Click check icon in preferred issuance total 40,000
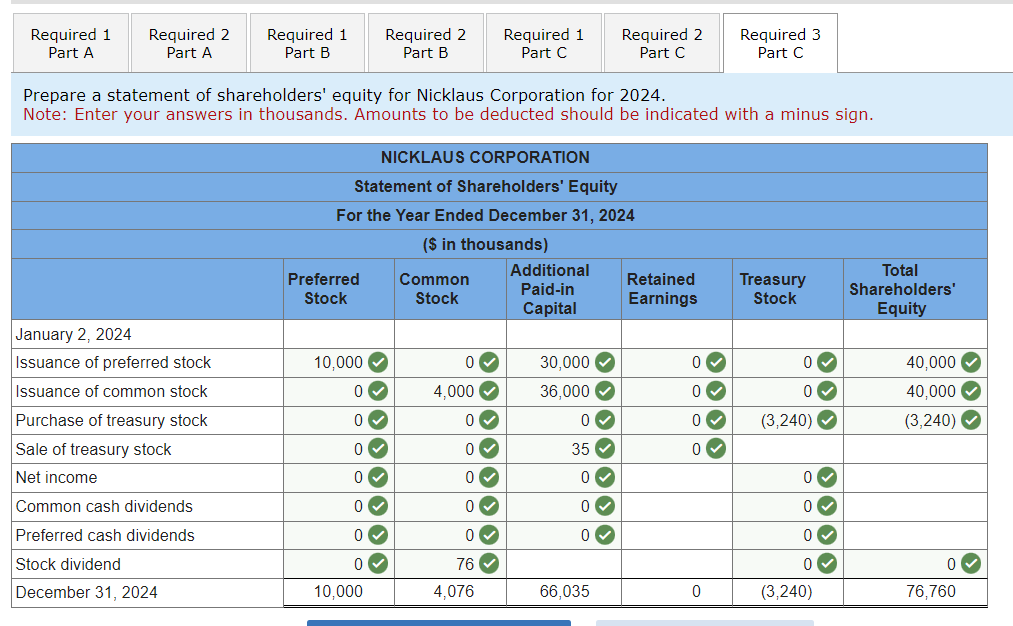 (971, 362)
